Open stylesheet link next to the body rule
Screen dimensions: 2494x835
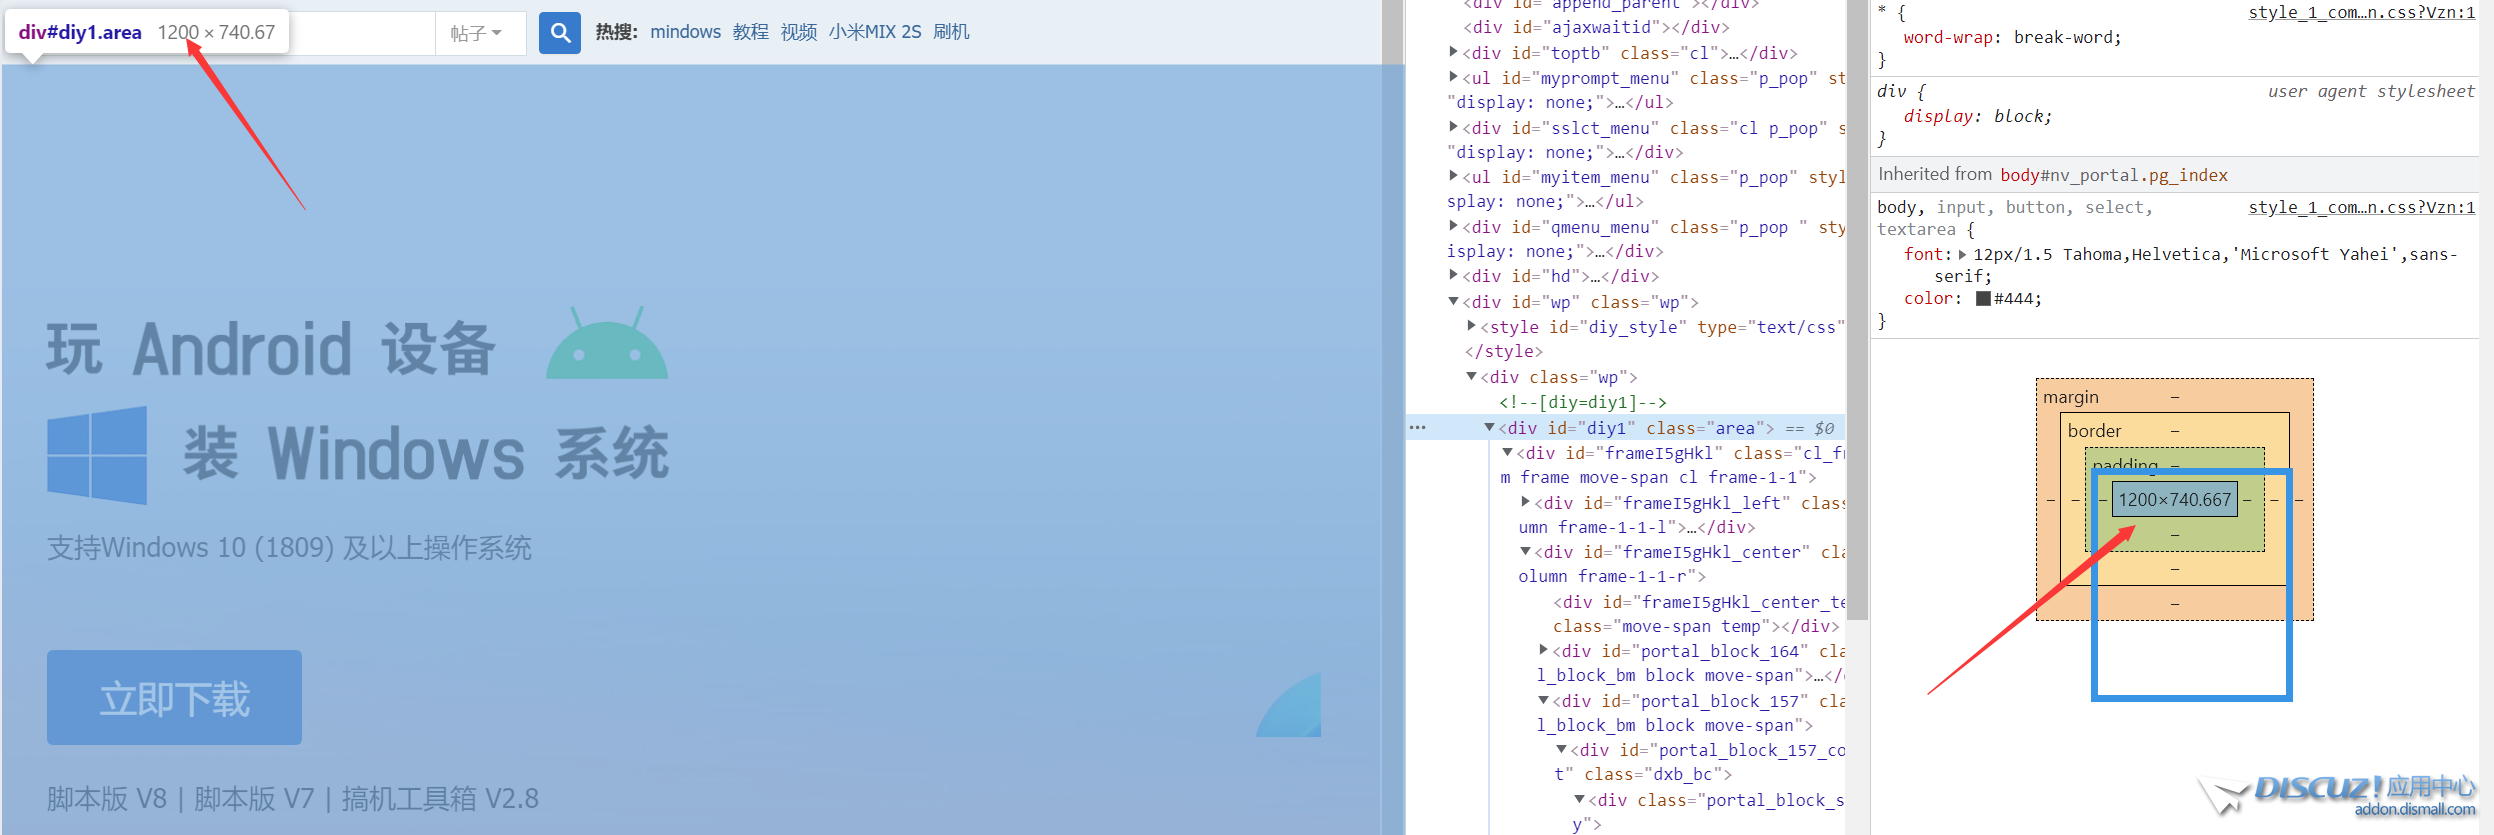coord(2361,207)
